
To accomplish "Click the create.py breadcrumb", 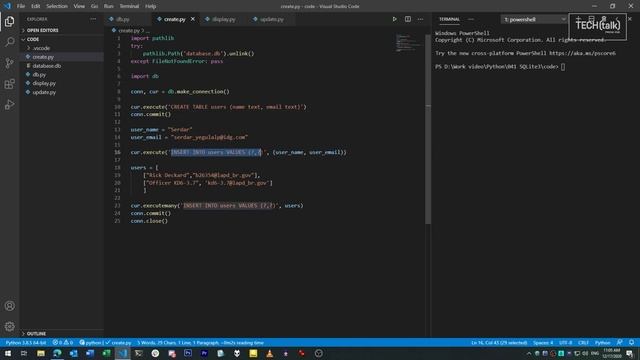I will (128, 31).
